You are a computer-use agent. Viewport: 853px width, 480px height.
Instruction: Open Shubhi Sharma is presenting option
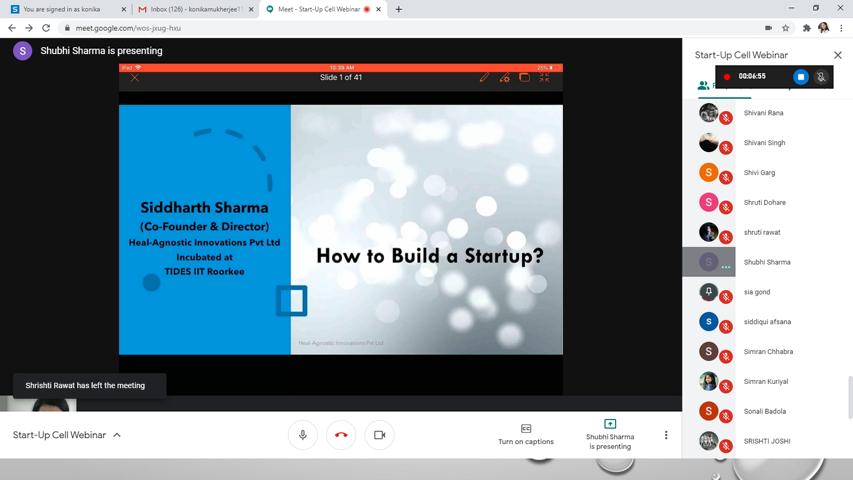610,435
